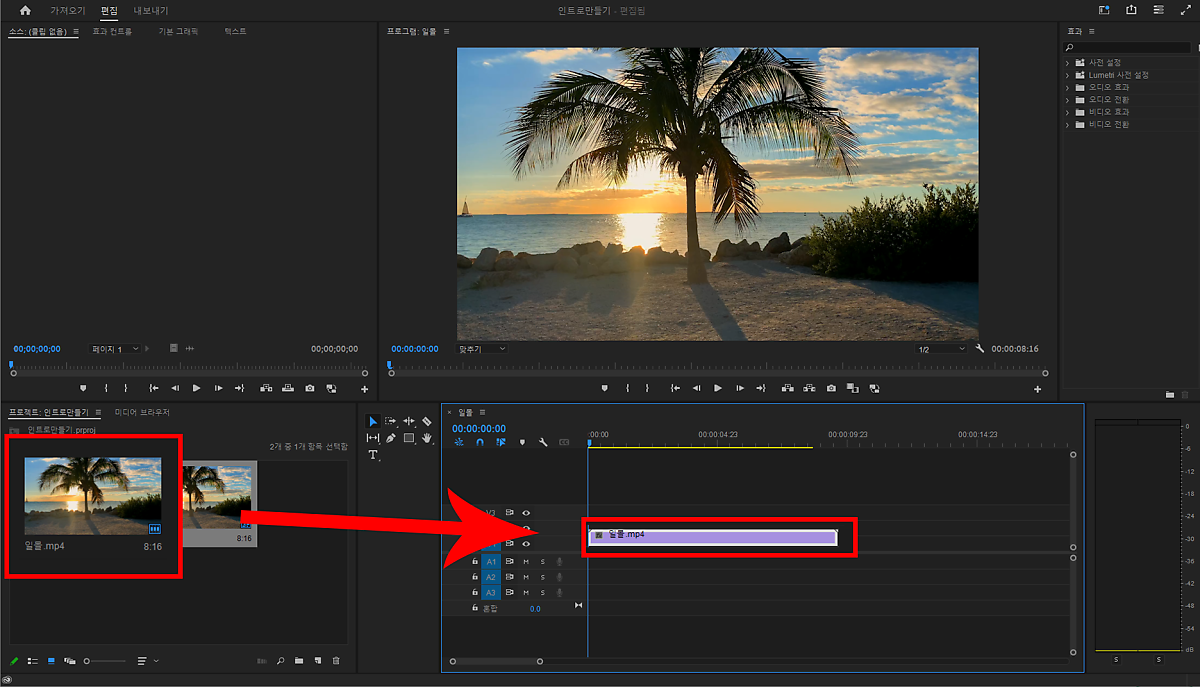Expand the 비디오 효과 effects folder

[1068, 112]
